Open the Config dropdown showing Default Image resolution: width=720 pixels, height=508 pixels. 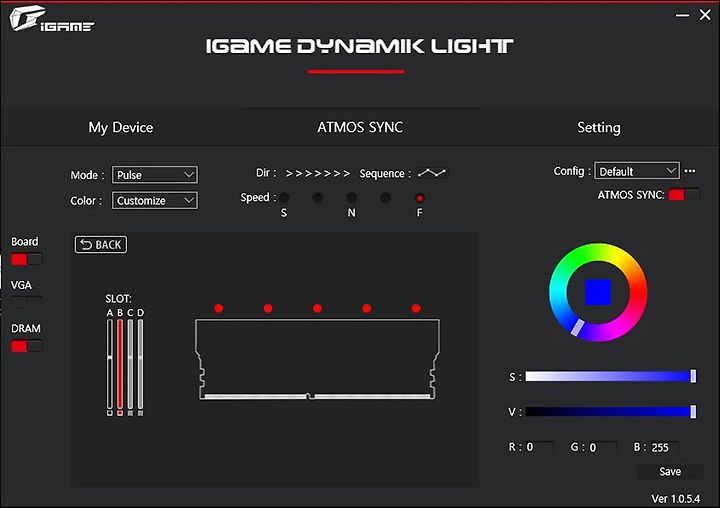[x=637, y=171]
